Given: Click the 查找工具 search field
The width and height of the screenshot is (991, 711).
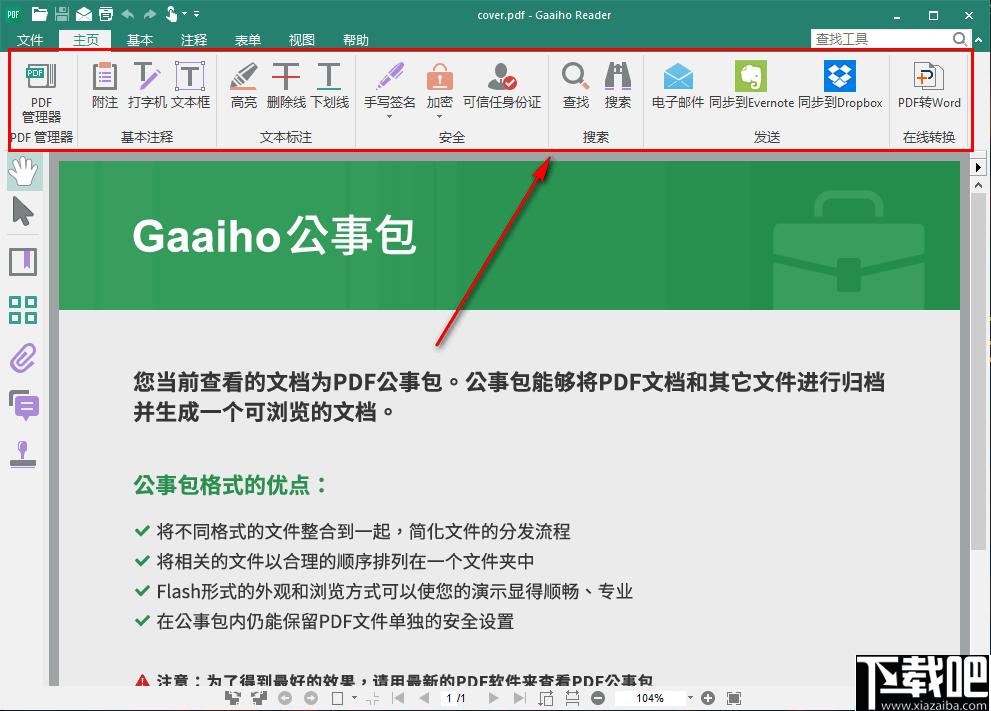Looking at the screenshot, I should pos(882,39).
